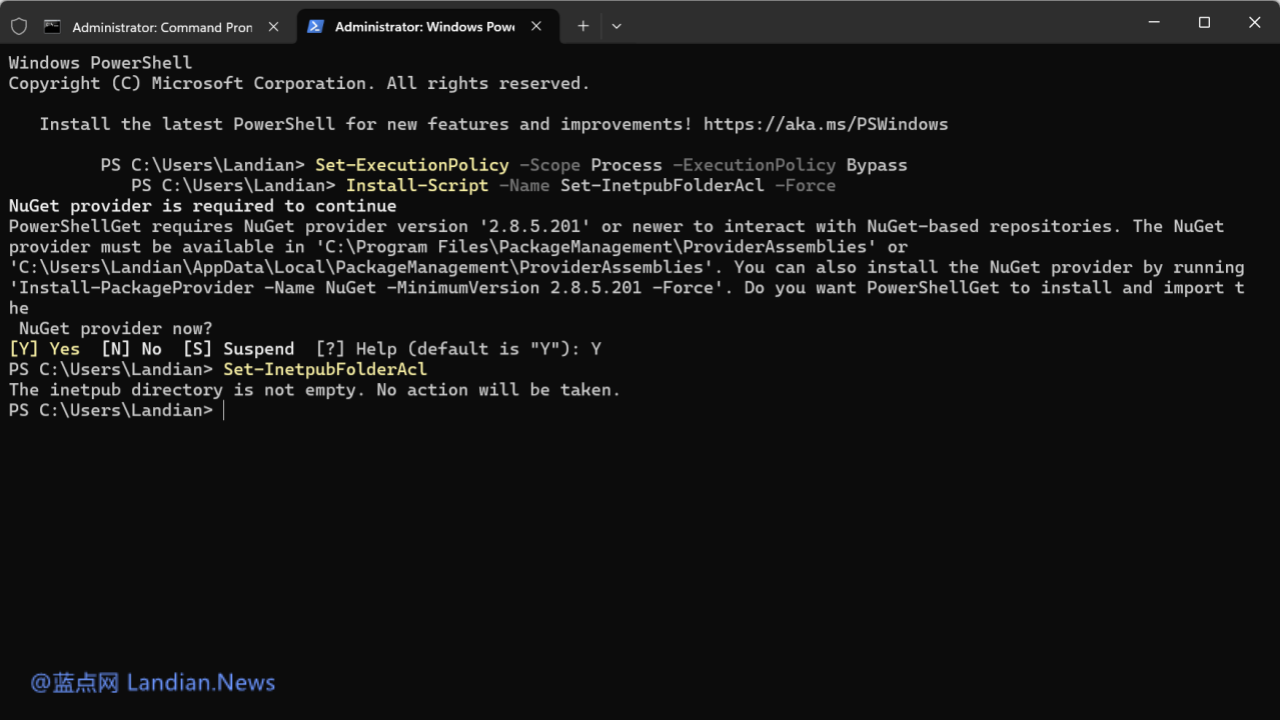
Task: Click the "[S] Suspend" option text
Action: [238, 349]
